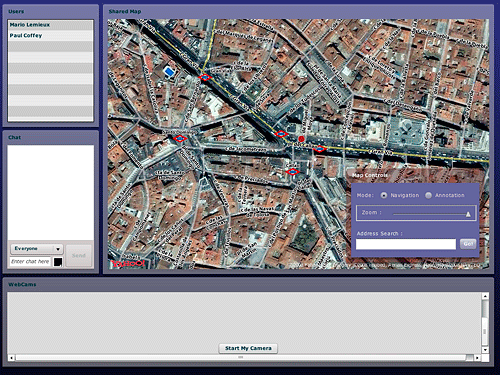Click the Yahoo! logo on the map
The width and height of the screenshot is (500, 375).
click(x=128, y=264)
